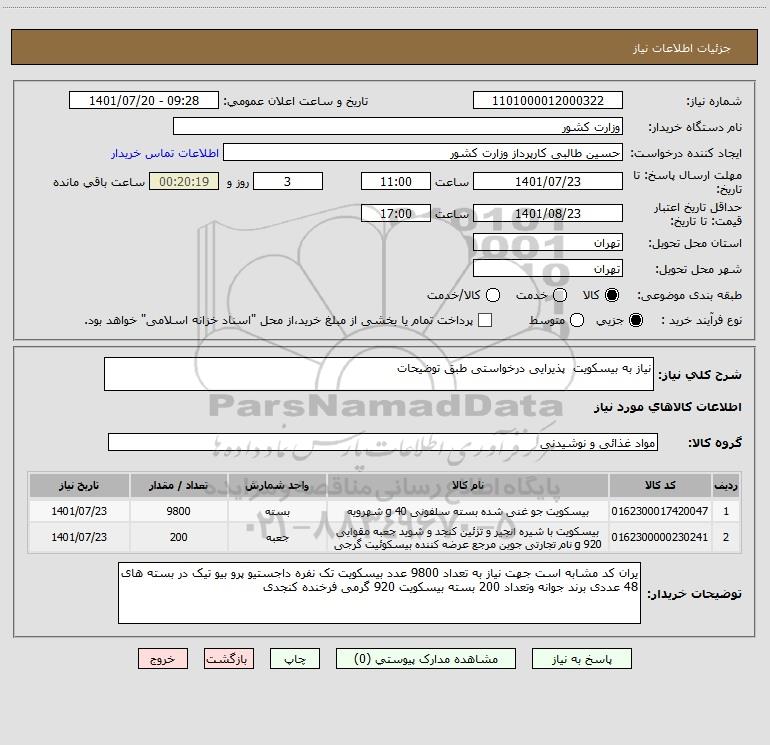Click the کد کالا column header

coord(660,485)
